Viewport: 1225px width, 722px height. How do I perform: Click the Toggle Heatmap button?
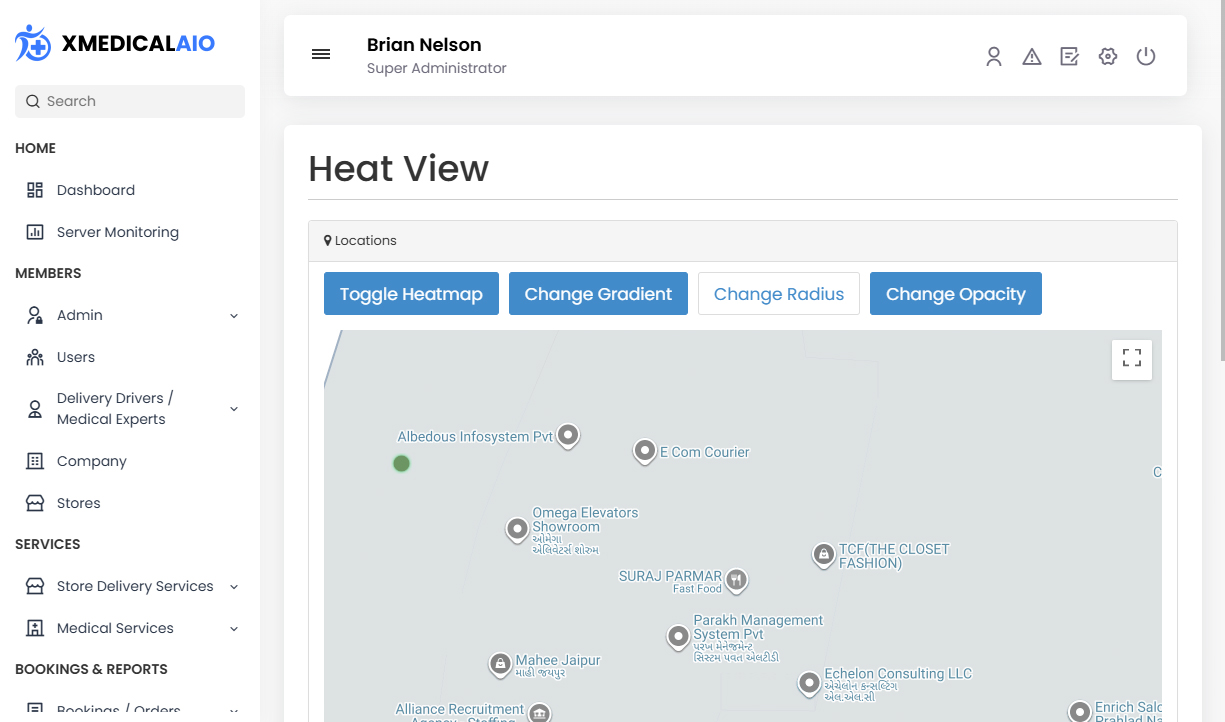[x=411, y=294]
